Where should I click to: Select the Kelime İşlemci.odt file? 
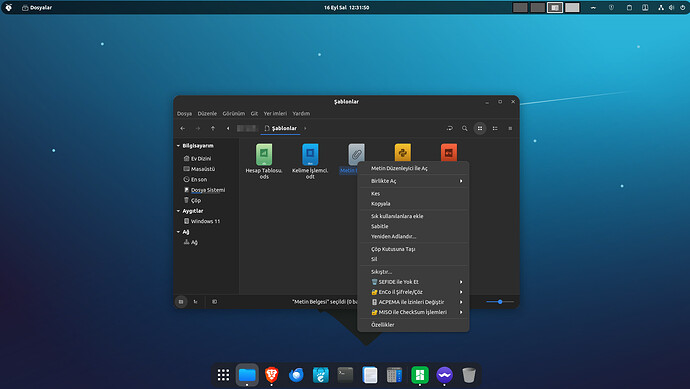pyautogui.click(x=310, y=154)
